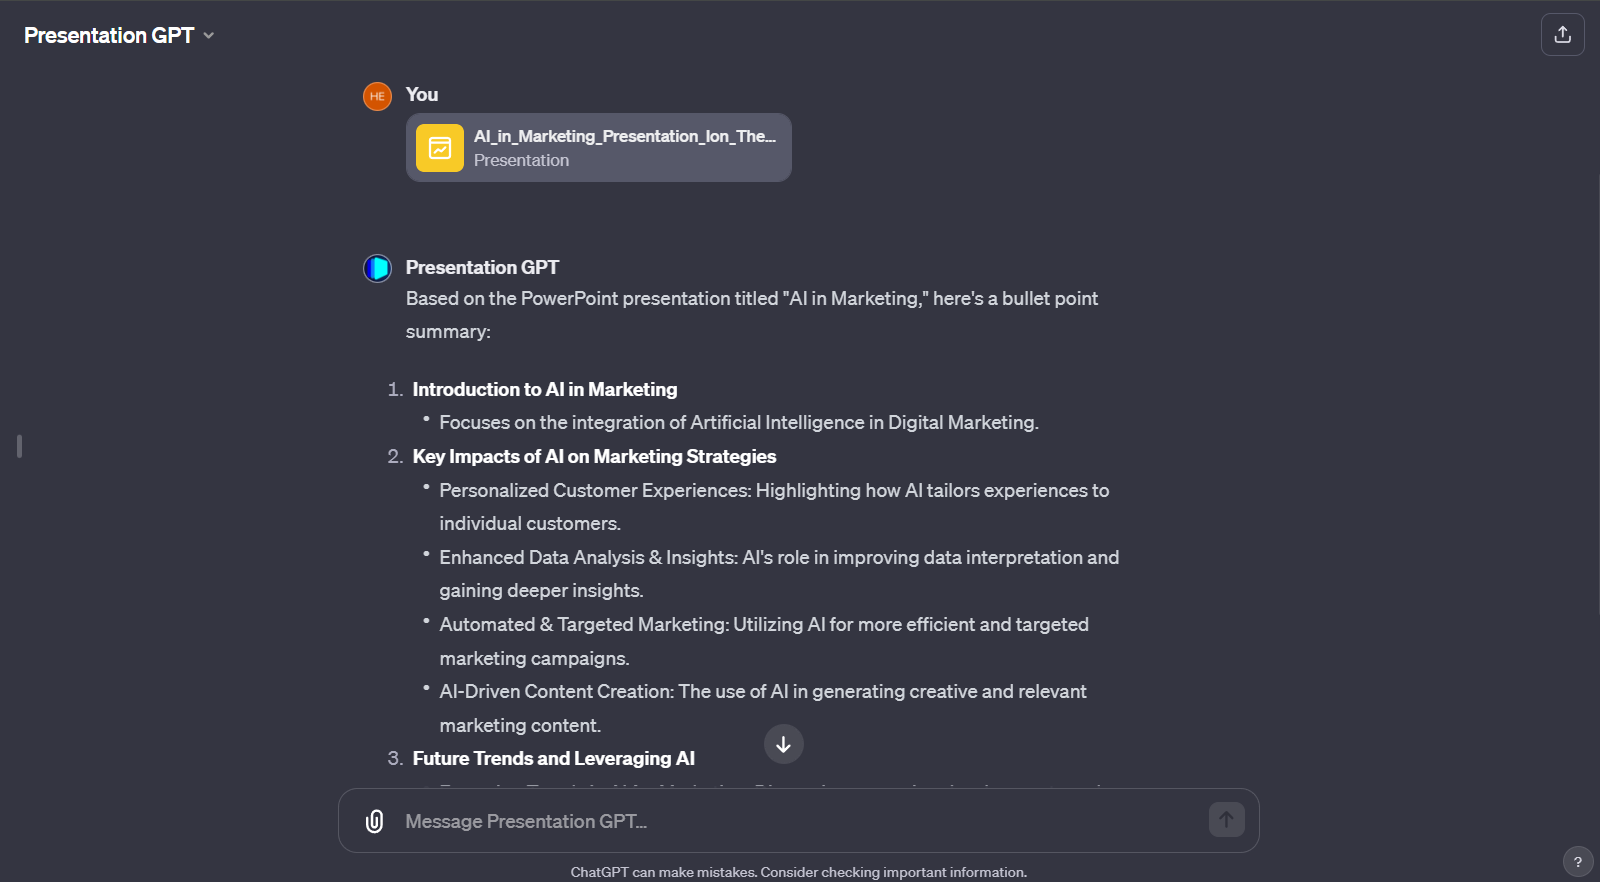The image size is (1600, 882).
Task: Click the 'AI-Driven Content Creation' bullet
Action: point(763,708)
